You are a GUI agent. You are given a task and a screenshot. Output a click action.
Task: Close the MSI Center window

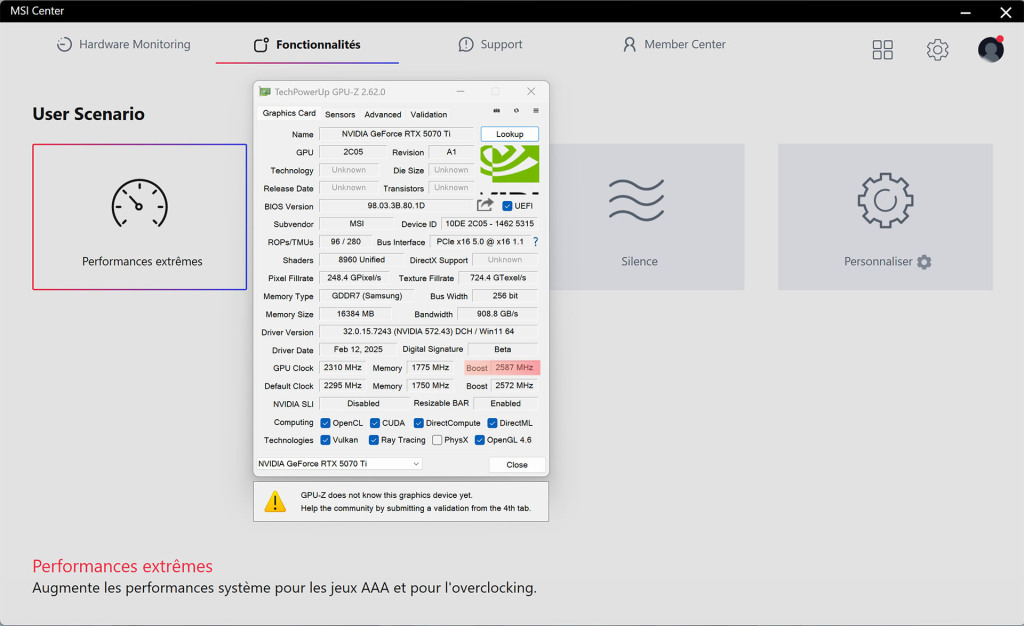click(x=1006, y=12)
